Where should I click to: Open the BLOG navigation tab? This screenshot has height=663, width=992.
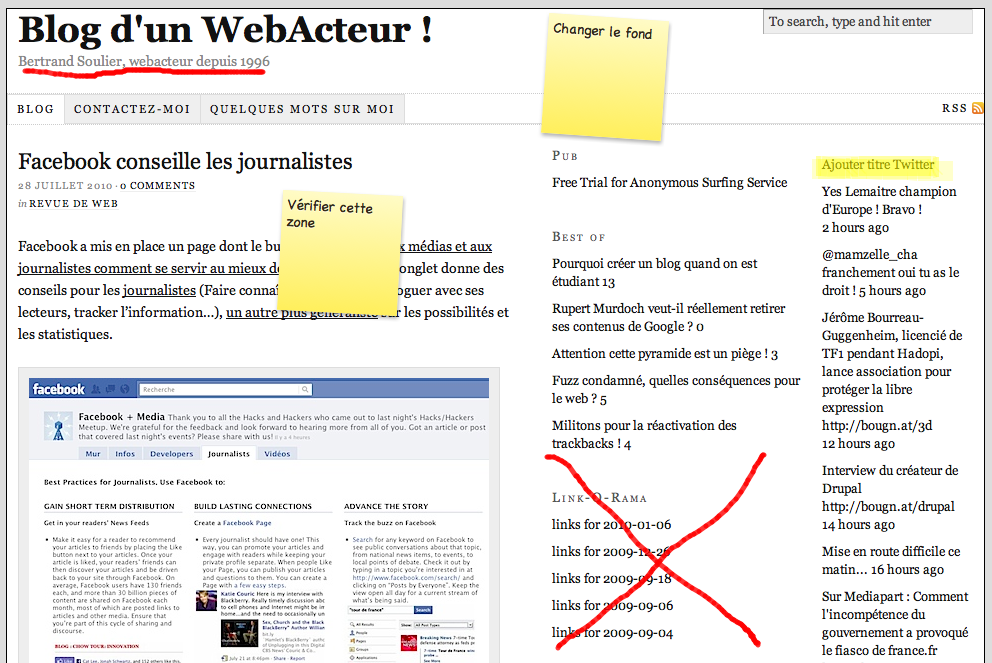[36, 109]
